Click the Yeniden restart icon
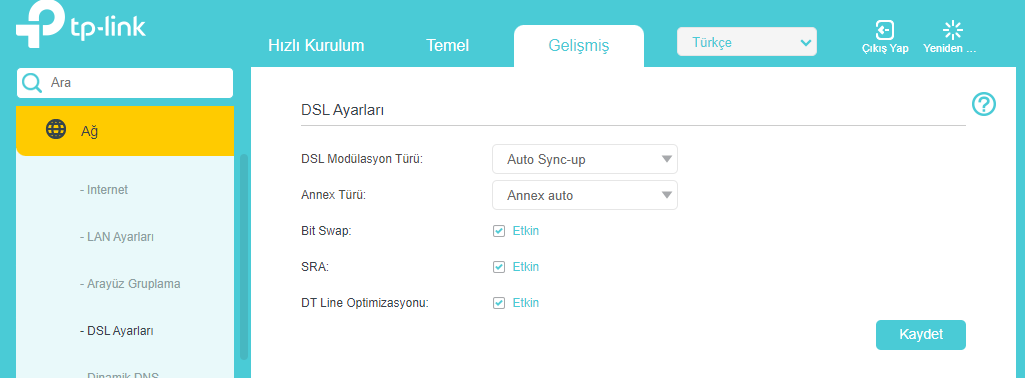Viewport: 1025px width, 378px height. click(x=952, y=30)
